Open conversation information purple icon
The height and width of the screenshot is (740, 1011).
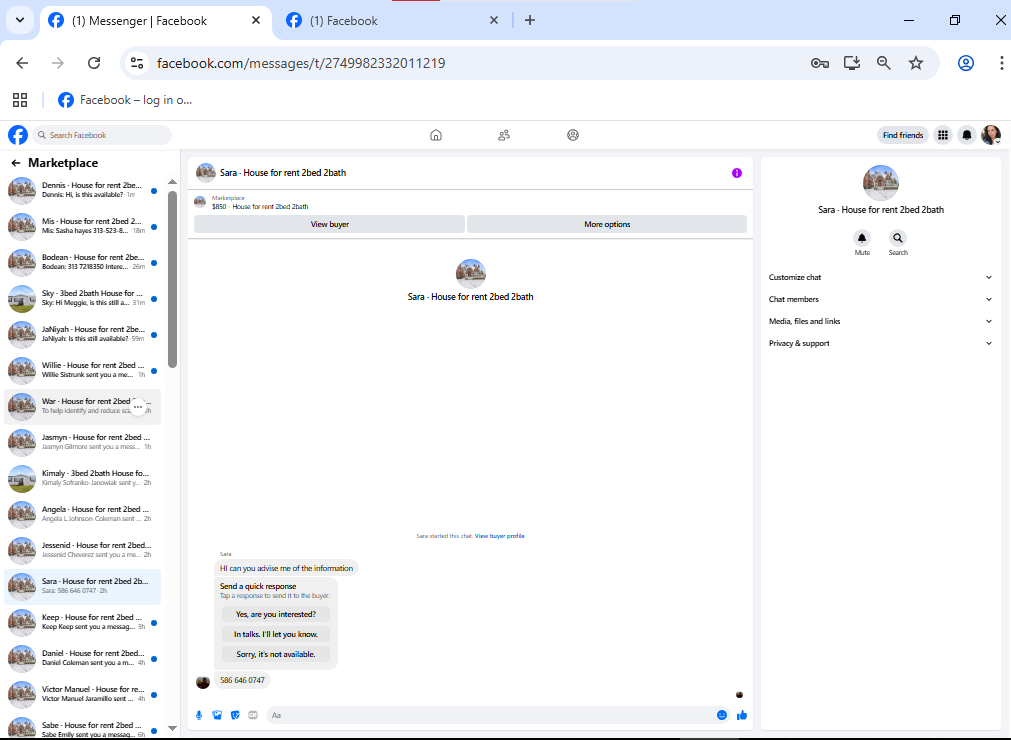click(737, 173)
